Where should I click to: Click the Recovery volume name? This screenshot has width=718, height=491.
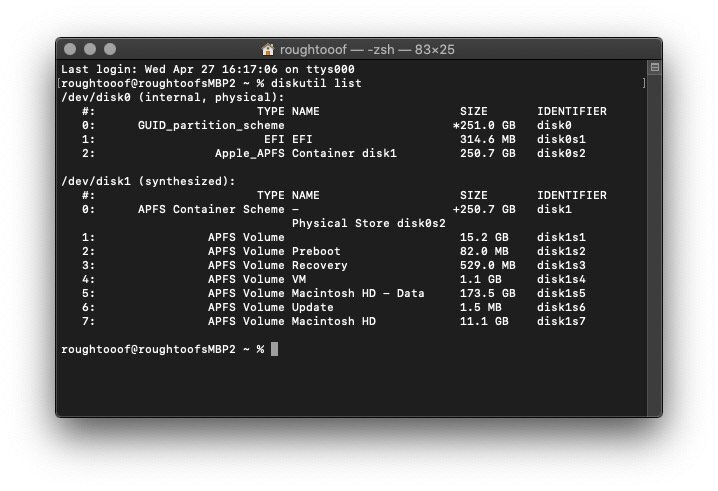[x=320, y=265]
